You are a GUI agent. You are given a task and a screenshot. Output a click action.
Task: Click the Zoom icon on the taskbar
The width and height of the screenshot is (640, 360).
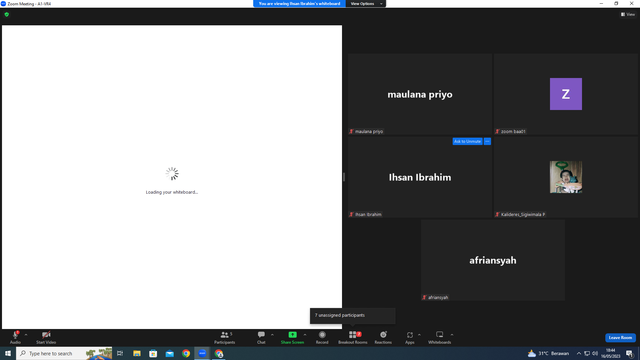[x=202, y=353]
